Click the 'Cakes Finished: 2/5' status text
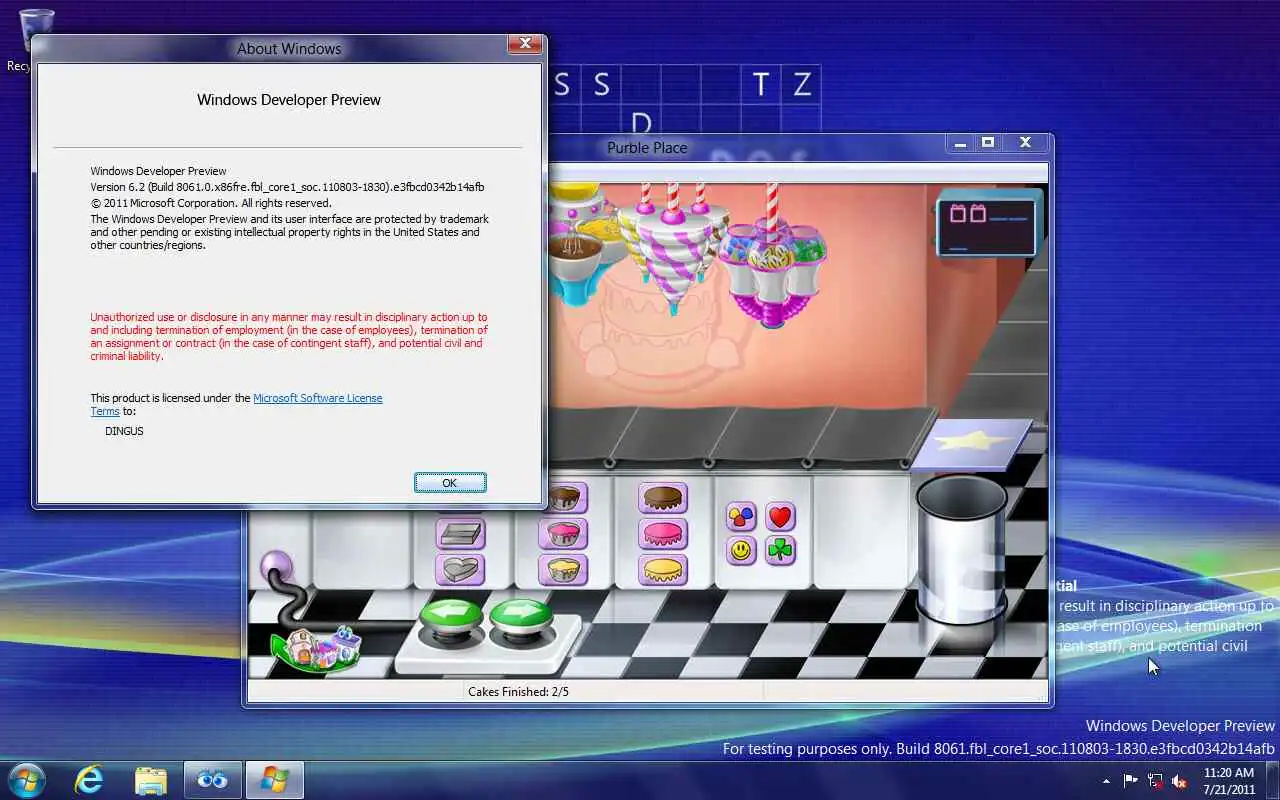This screenshot has width=1280, height=800. [518, 692]
